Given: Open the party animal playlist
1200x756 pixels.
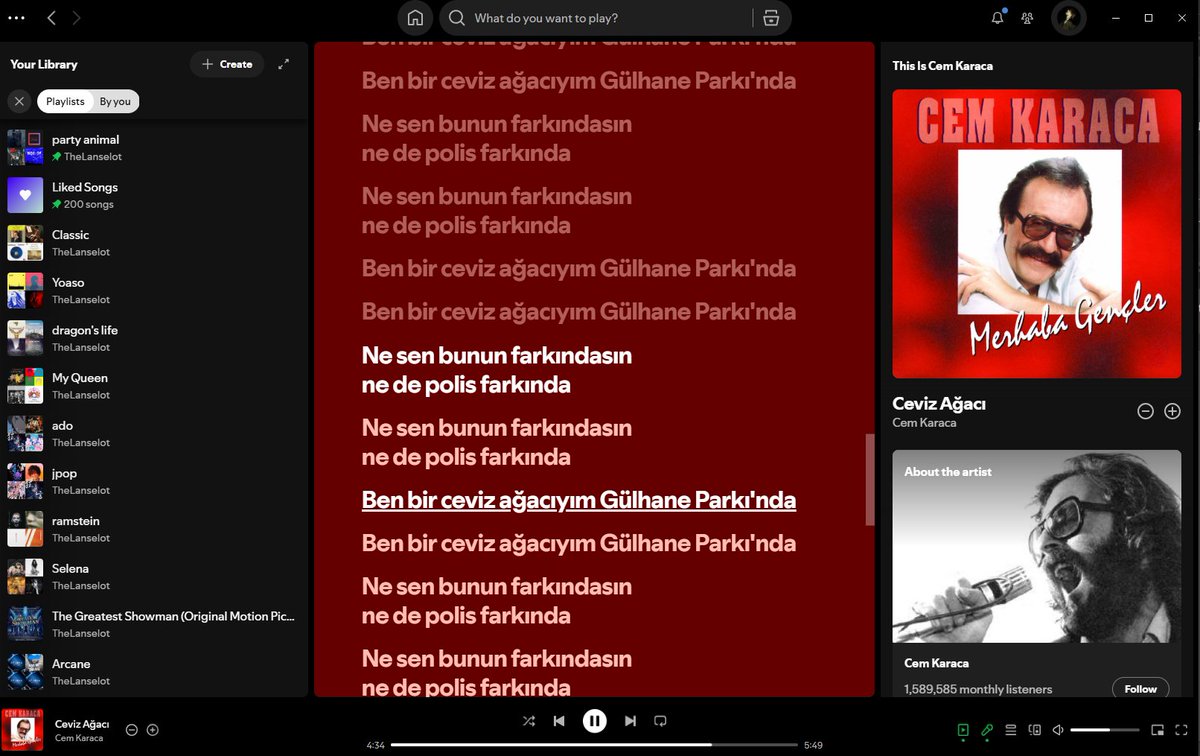Looking at the screenshot, I should 154,148.
